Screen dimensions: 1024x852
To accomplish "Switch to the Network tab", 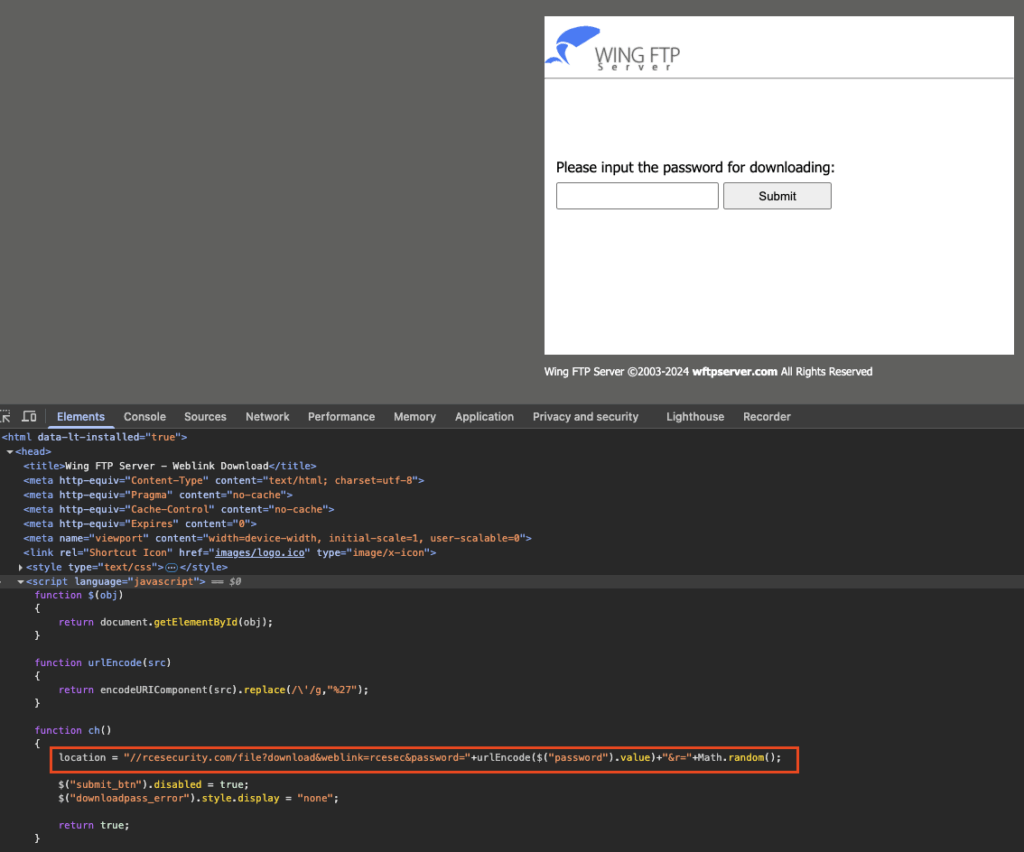I will (267, 417).
